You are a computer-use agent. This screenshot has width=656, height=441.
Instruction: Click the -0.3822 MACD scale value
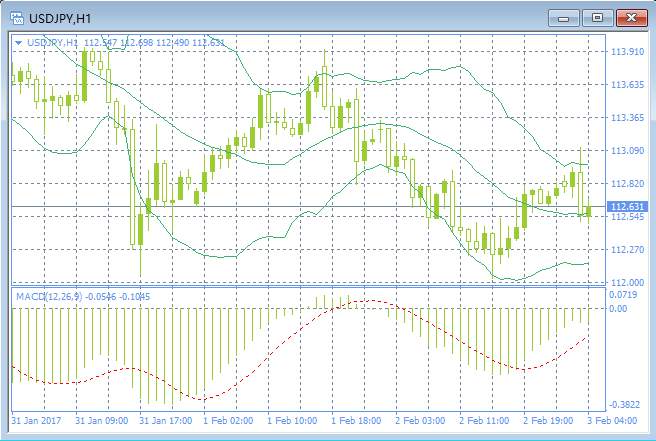coord(624,404)
